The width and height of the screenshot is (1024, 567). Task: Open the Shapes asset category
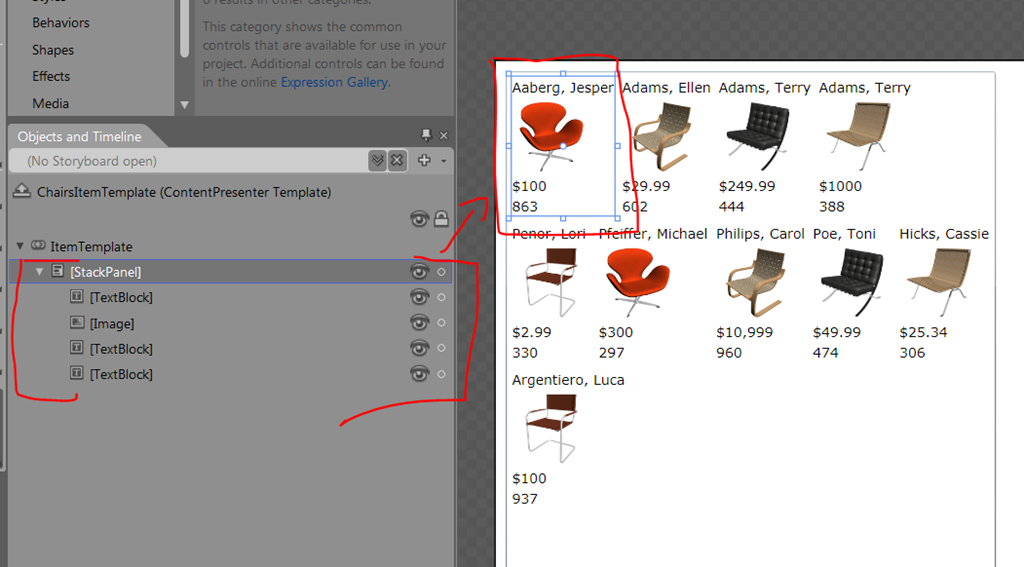53,50
